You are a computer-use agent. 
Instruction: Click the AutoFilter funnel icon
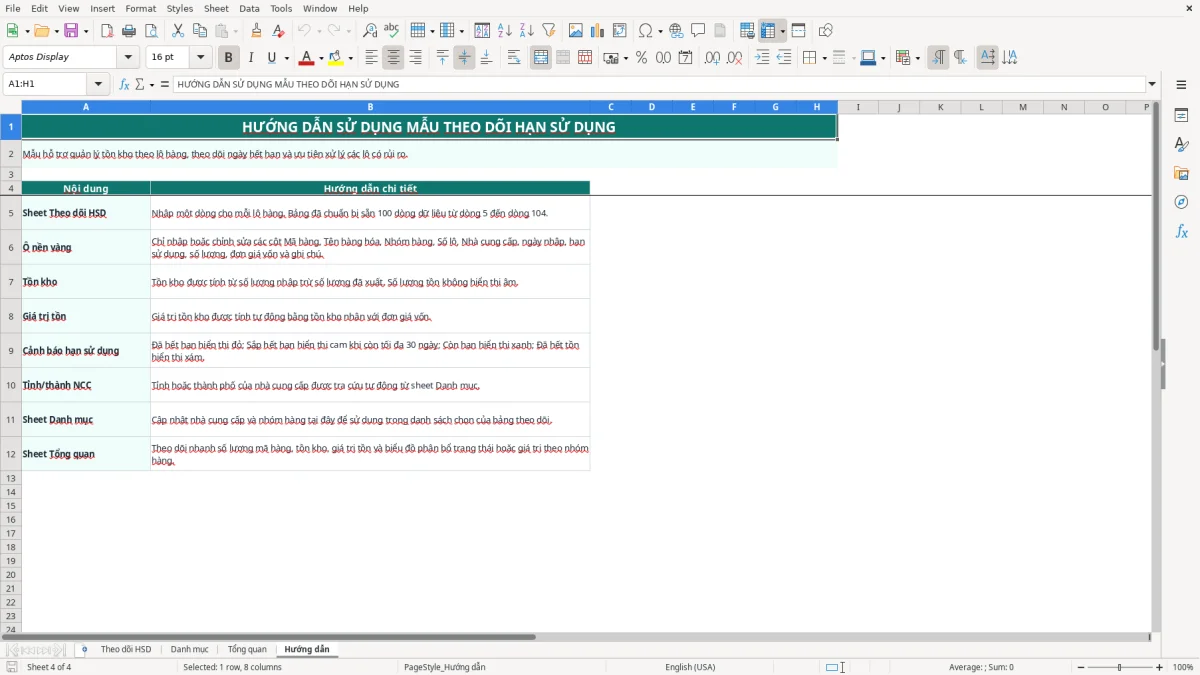pyautogui.click(x=549, y=31)
